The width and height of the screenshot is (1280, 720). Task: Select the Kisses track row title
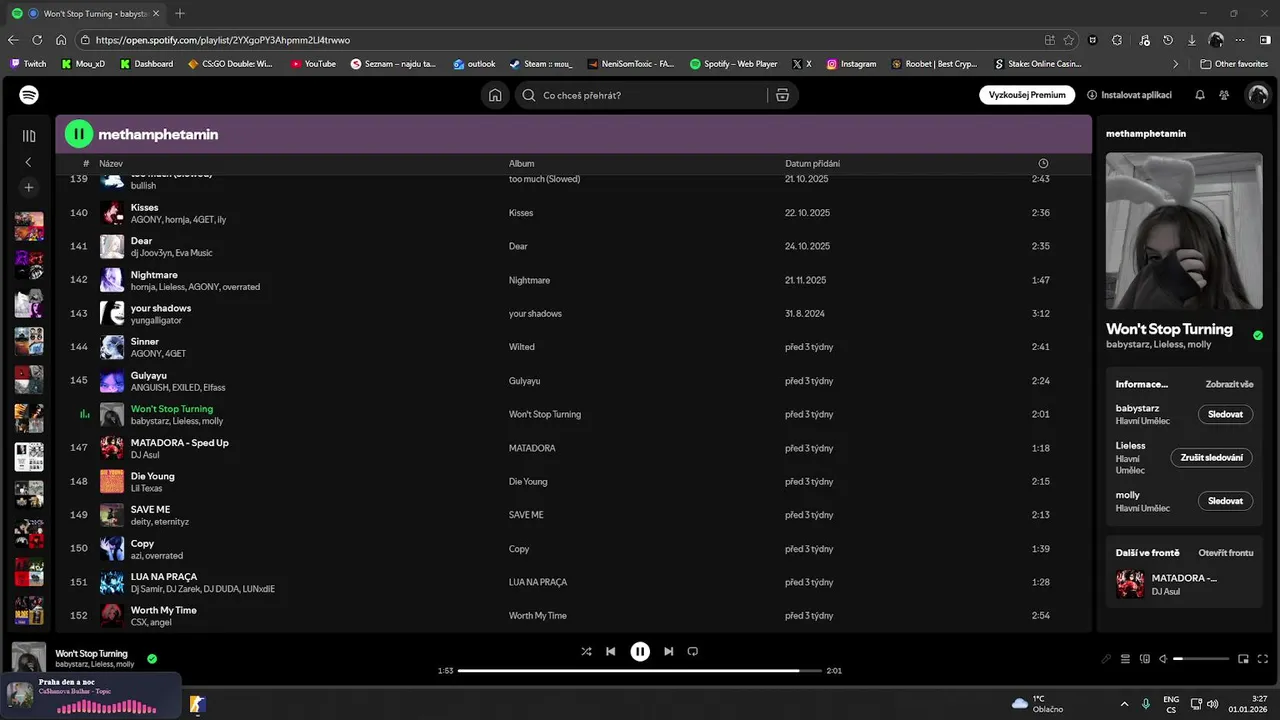tap(144, 207)
